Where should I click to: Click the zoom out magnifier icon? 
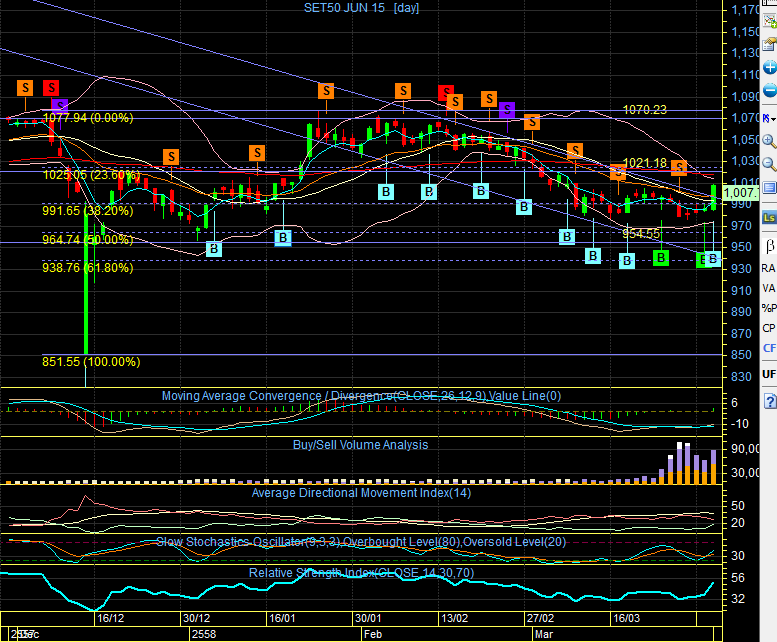coord(770,164)
